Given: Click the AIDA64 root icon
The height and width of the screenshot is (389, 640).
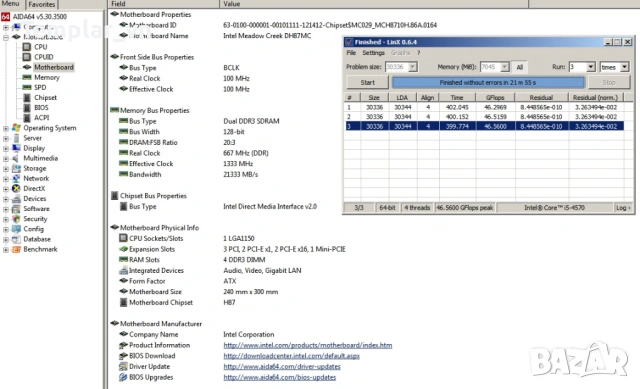Looking at the screenshot, I should tap(5, 17).
